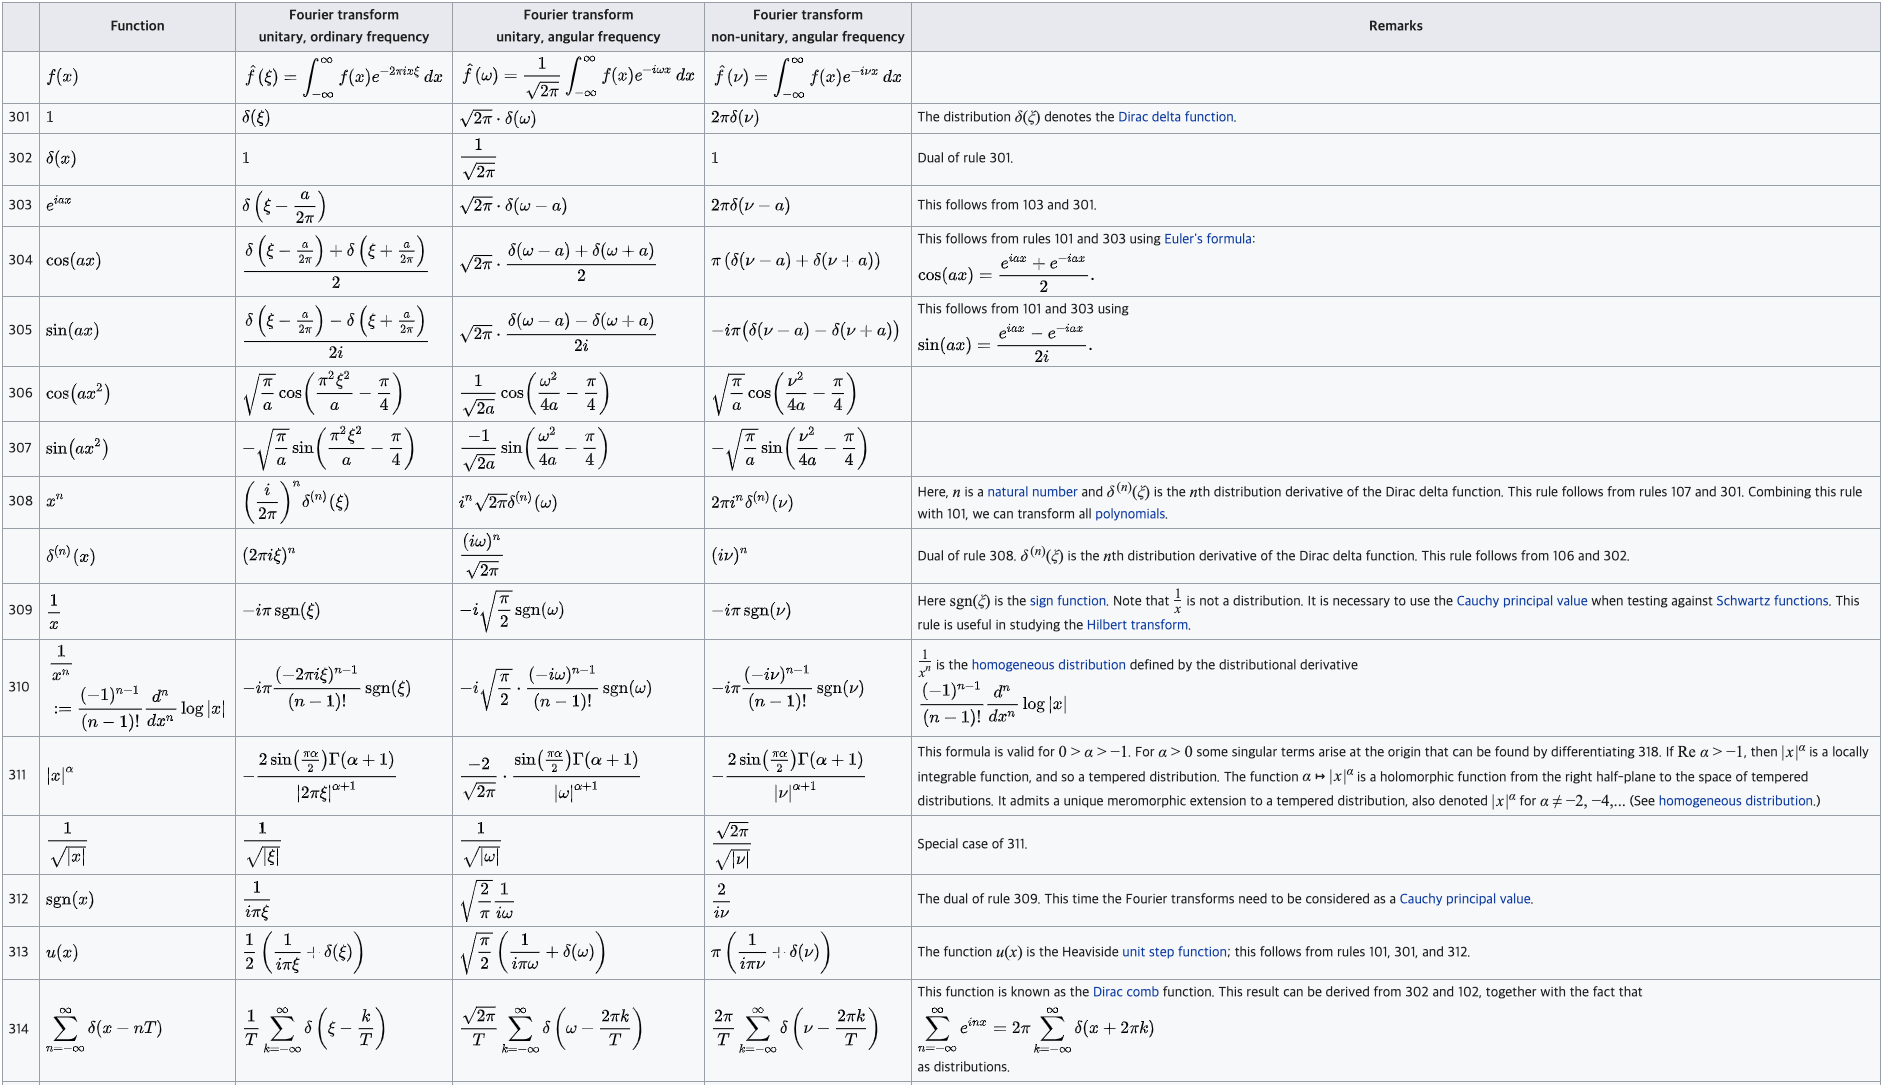Click the u(x) function cell
The width and height of the screenshot is (1883, 1085).
(137, 953)
